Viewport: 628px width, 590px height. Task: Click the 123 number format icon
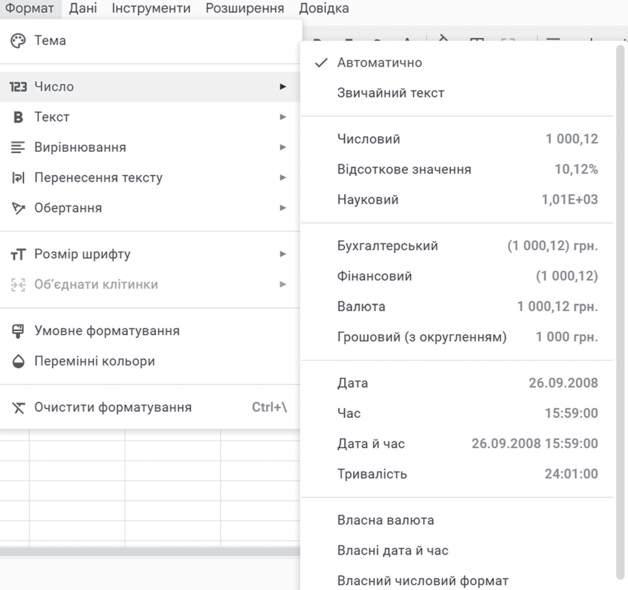point(18,87)
